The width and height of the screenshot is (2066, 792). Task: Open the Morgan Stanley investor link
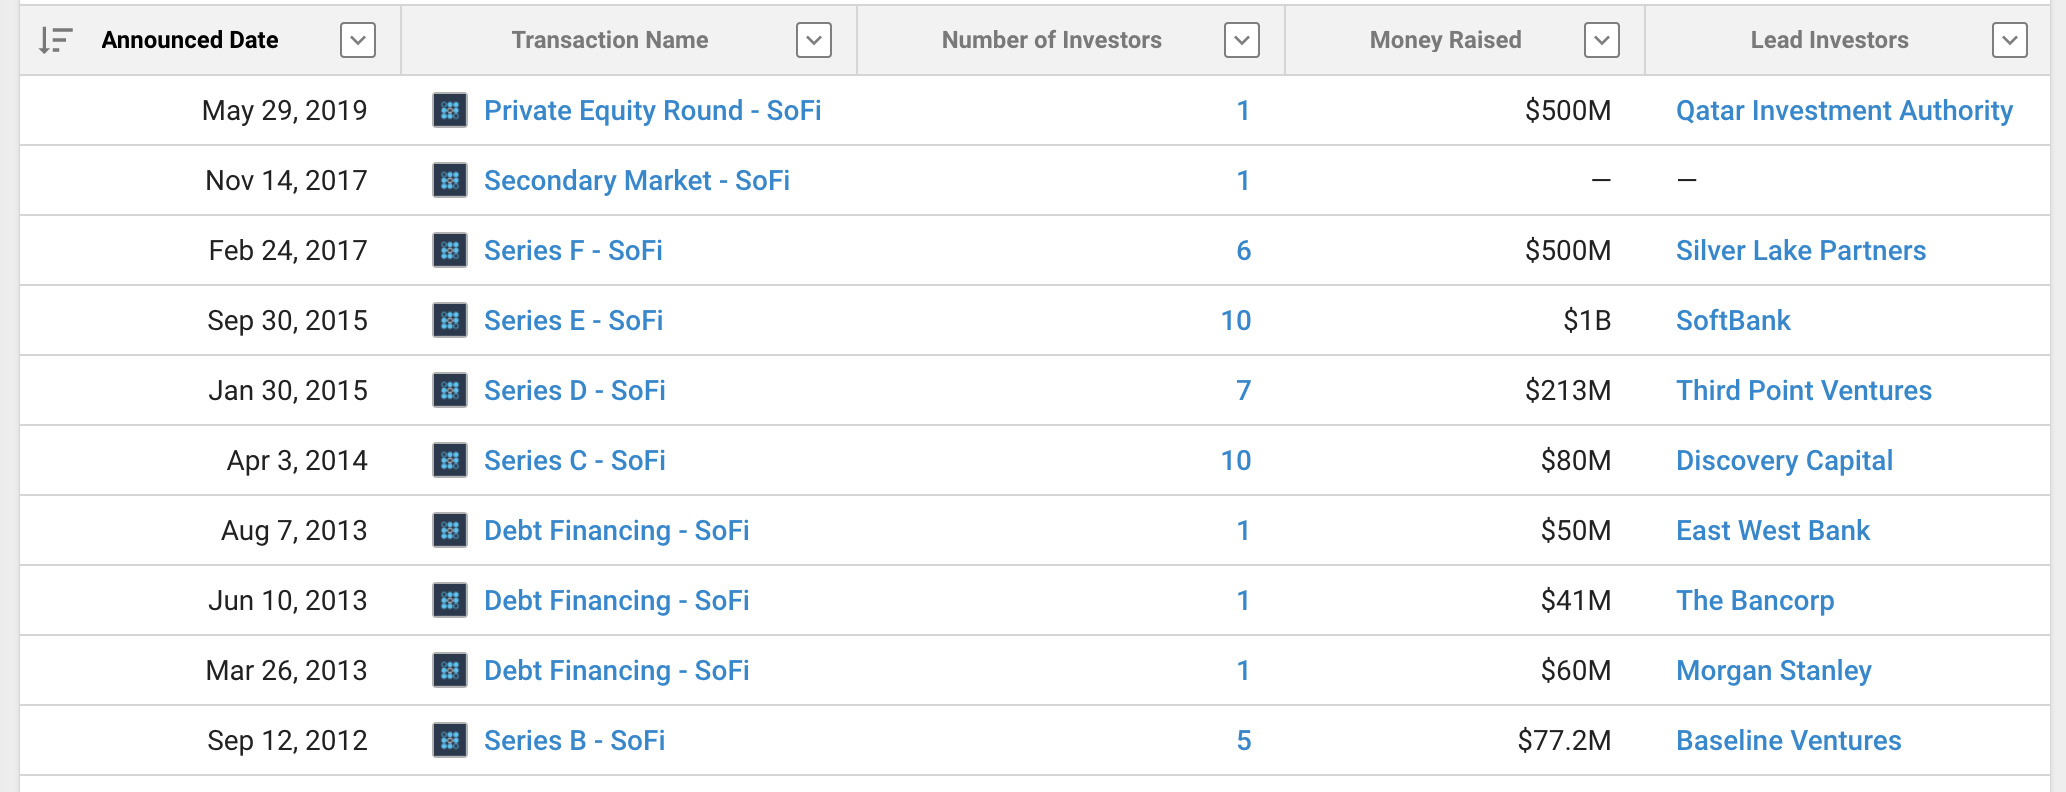(x=1773, y=670)
